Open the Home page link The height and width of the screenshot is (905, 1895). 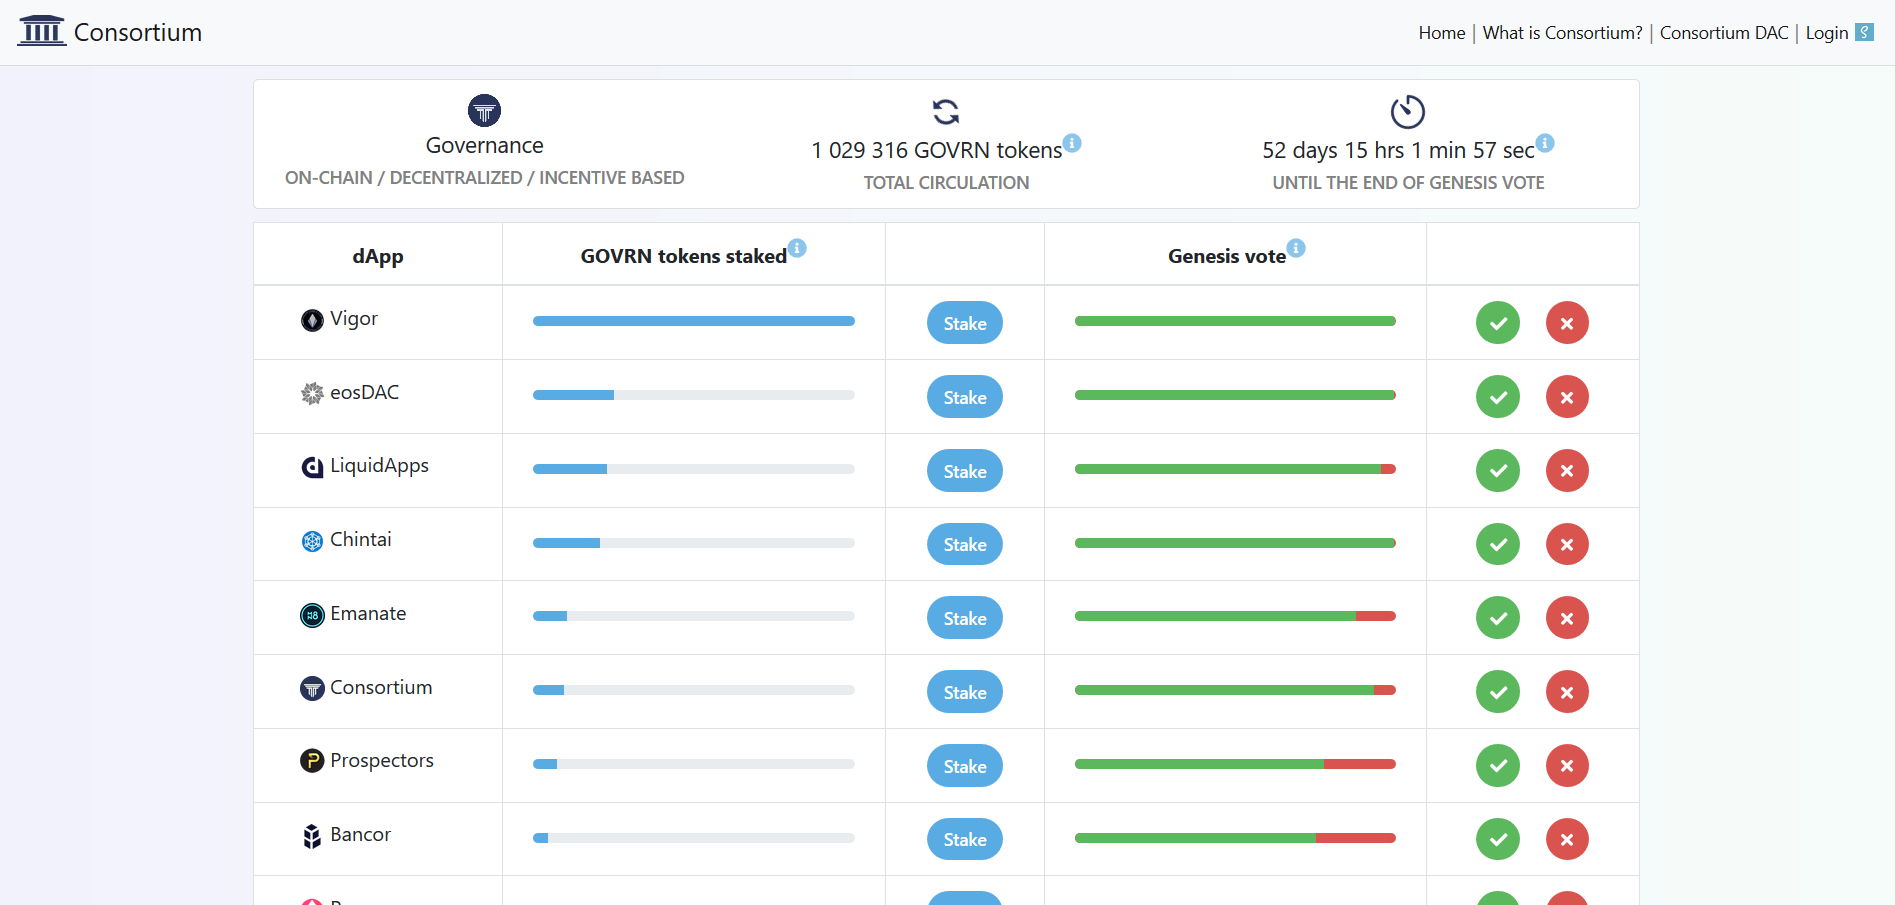[x=1441, y=33]
